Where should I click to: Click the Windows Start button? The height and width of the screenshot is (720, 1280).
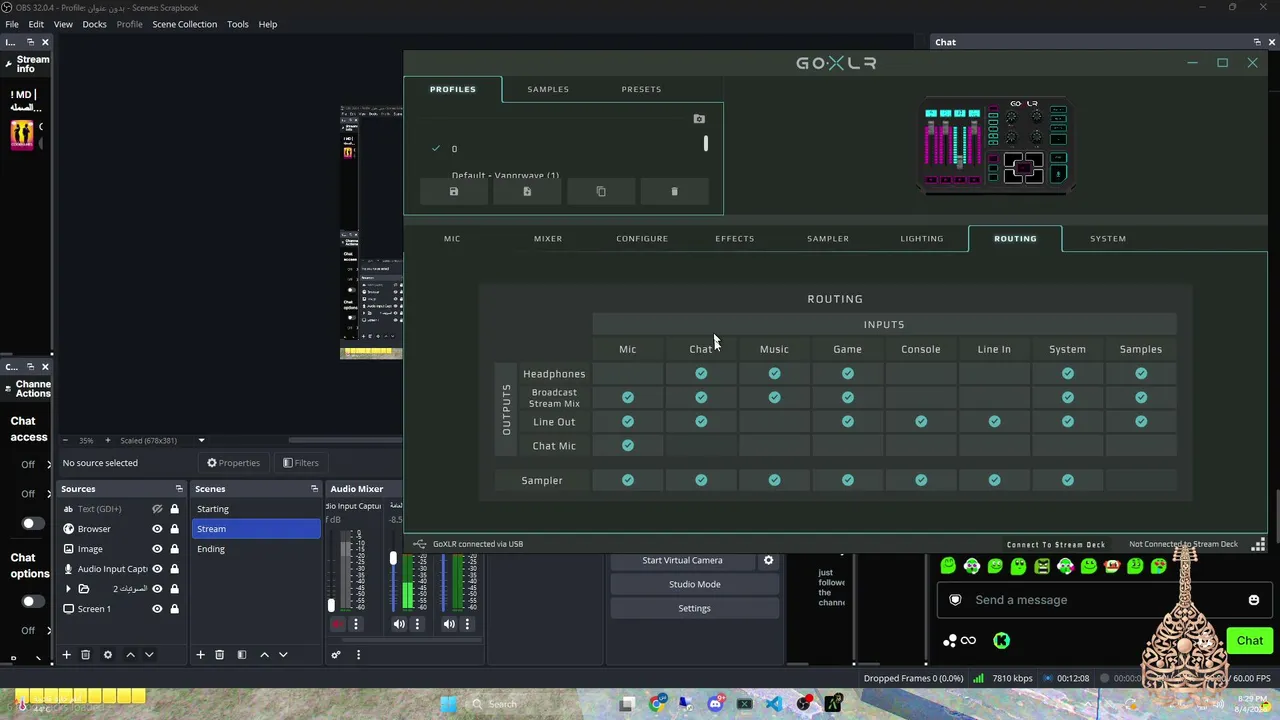[x=448, y=704]
